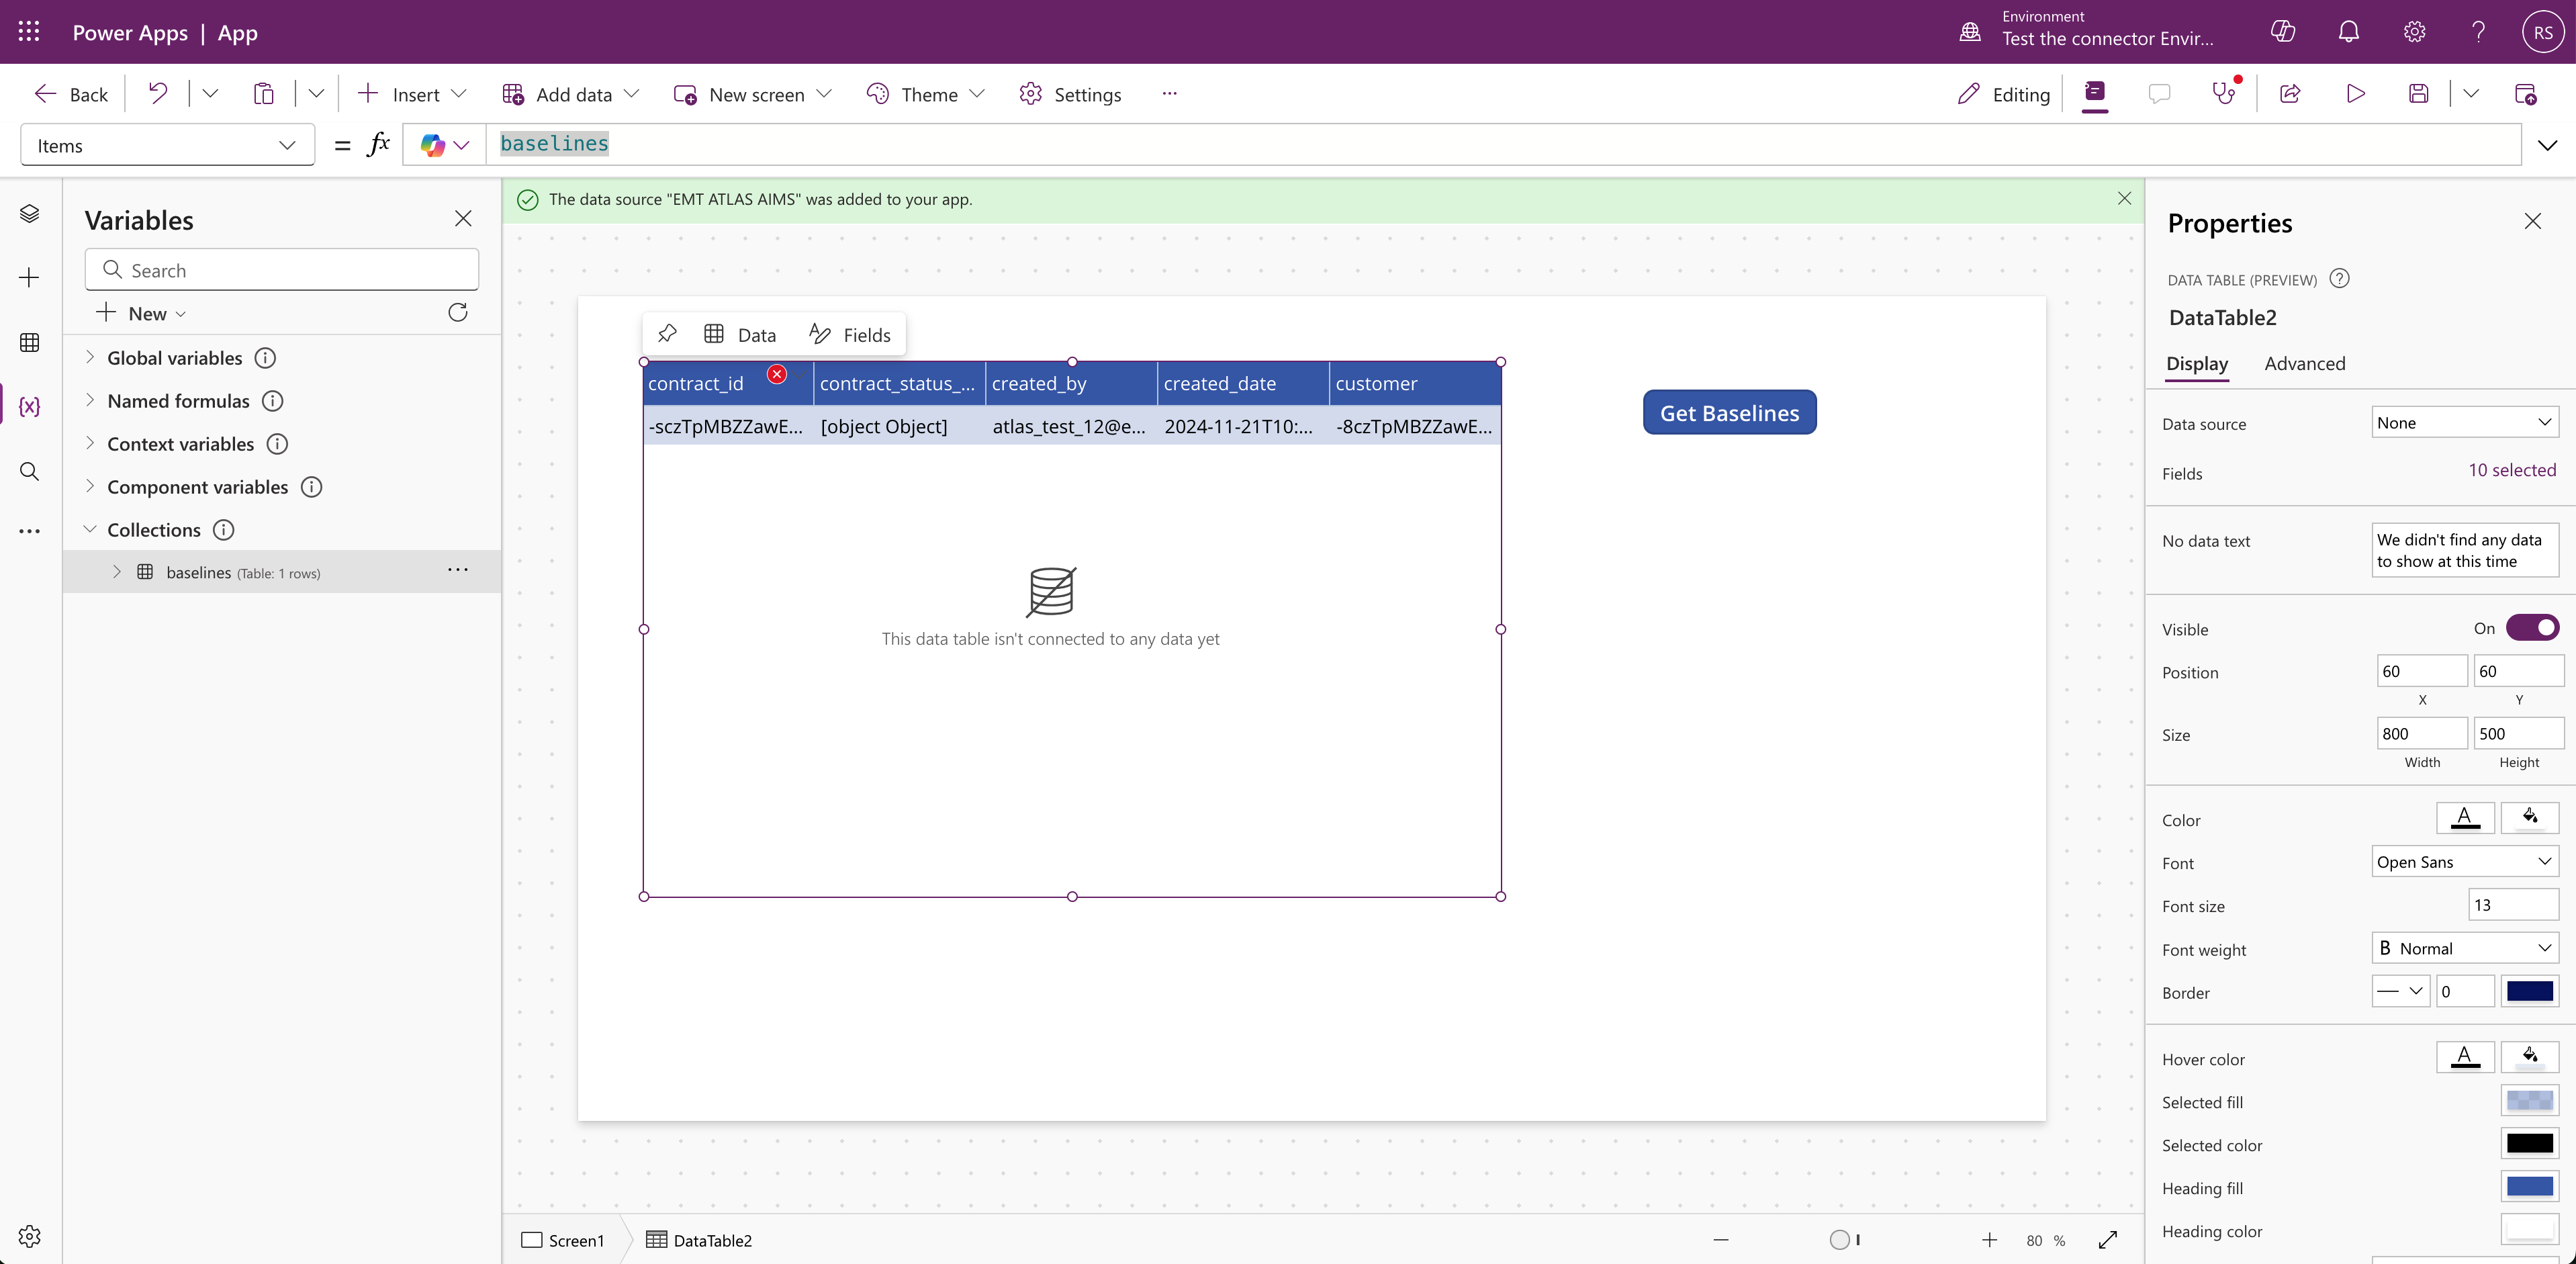
Task: Click the 10 selected fields link
Action: point(2511,470)
